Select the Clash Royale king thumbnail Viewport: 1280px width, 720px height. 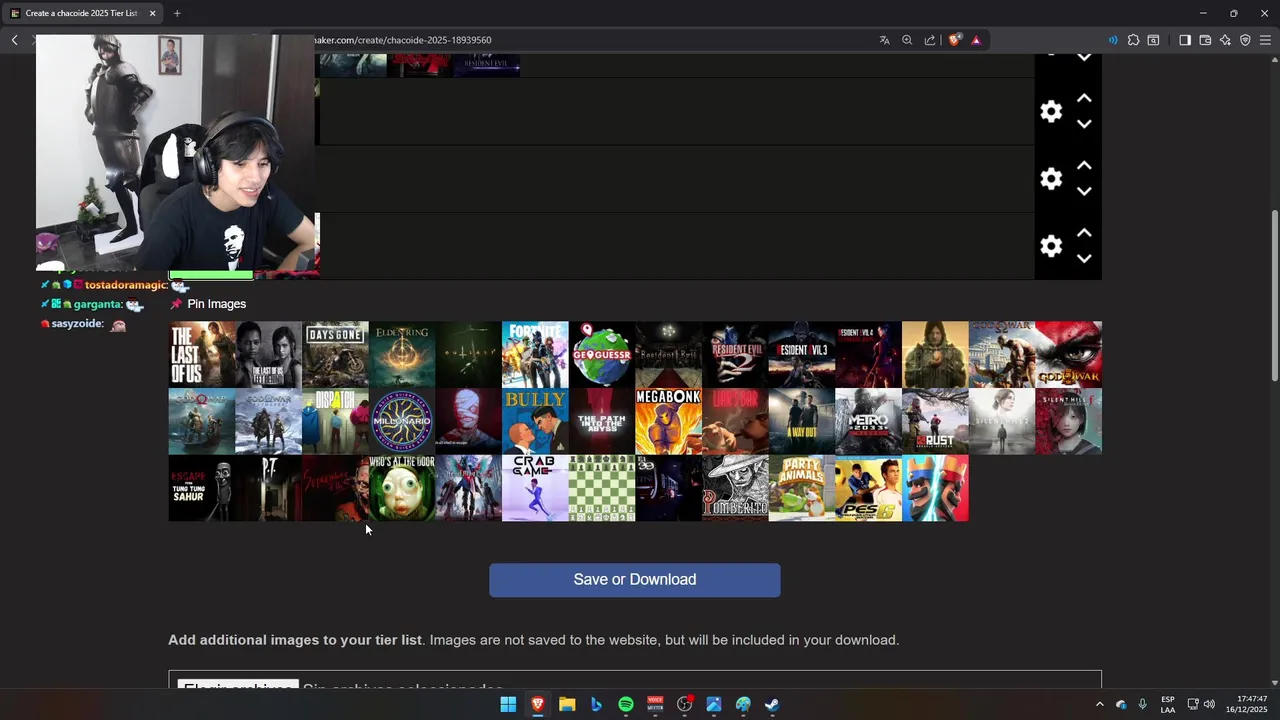coord(935,488)
